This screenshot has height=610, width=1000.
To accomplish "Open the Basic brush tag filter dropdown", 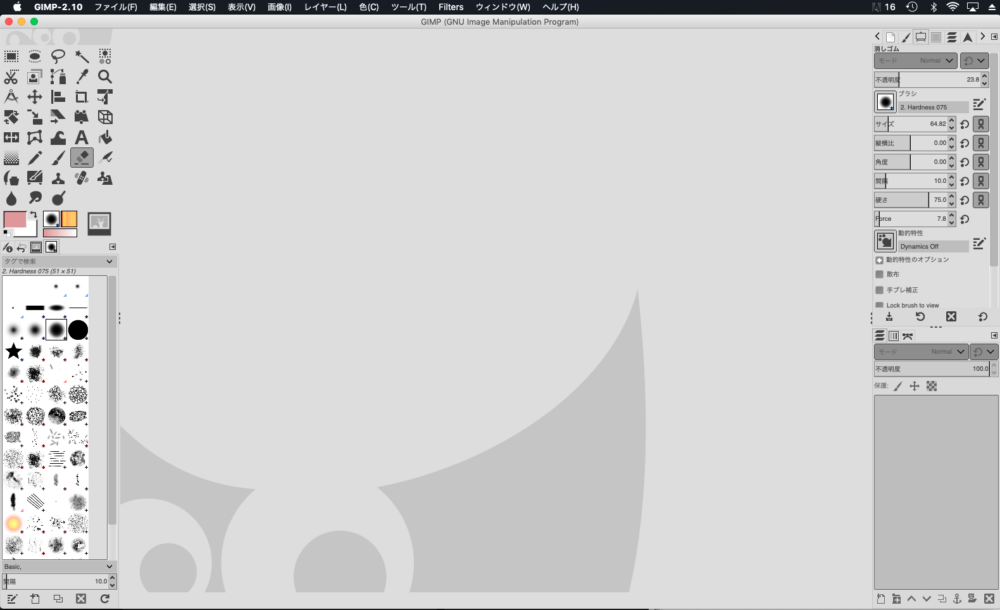I will click(58, 566).
